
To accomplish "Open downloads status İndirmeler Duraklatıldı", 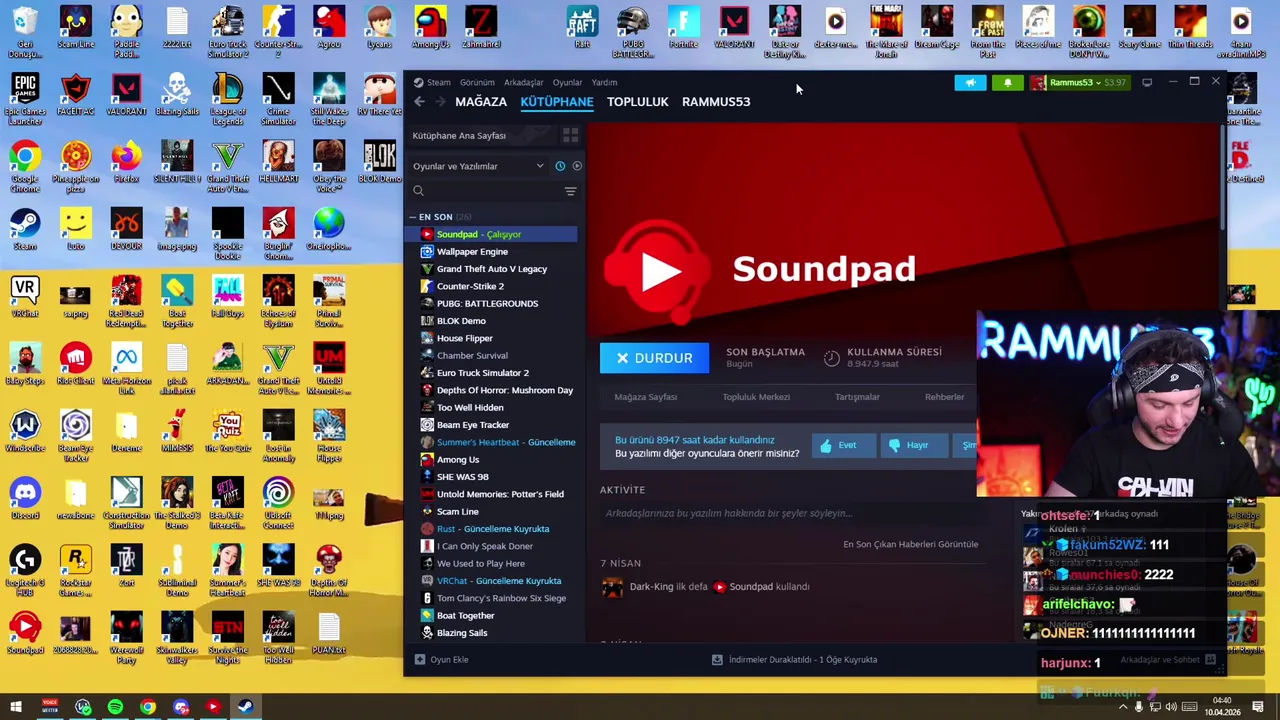I will (x=794, y=659).
